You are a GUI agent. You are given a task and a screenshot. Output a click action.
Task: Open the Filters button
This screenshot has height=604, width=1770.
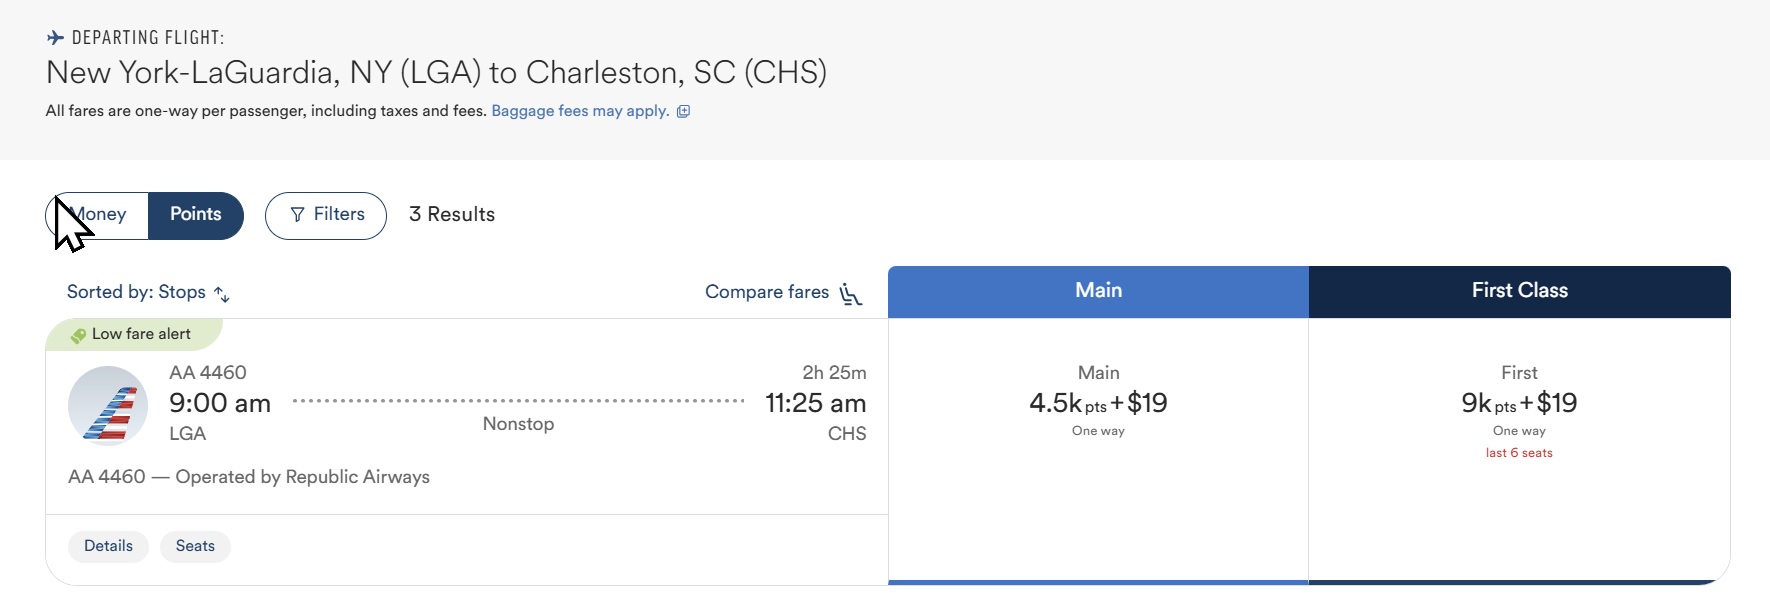(326, 215)
